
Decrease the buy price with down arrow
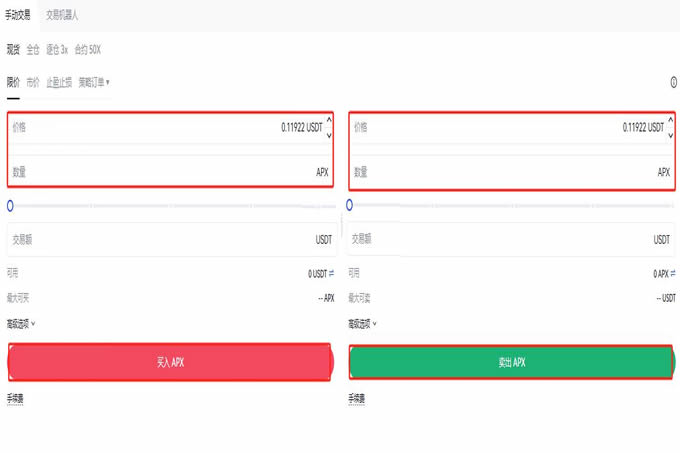coord(330,134)
